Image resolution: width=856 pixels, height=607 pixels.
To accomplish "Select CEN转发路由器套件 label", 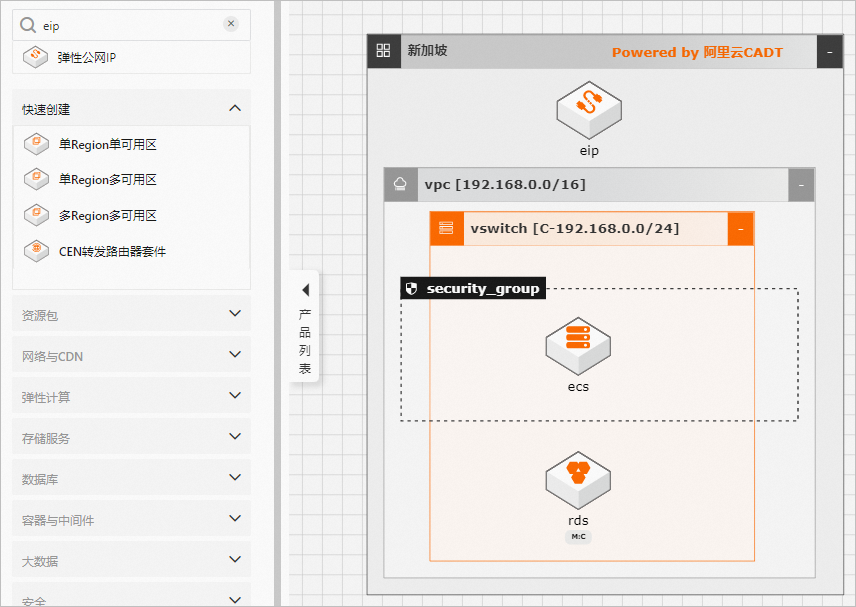I will tap(112, 252).
